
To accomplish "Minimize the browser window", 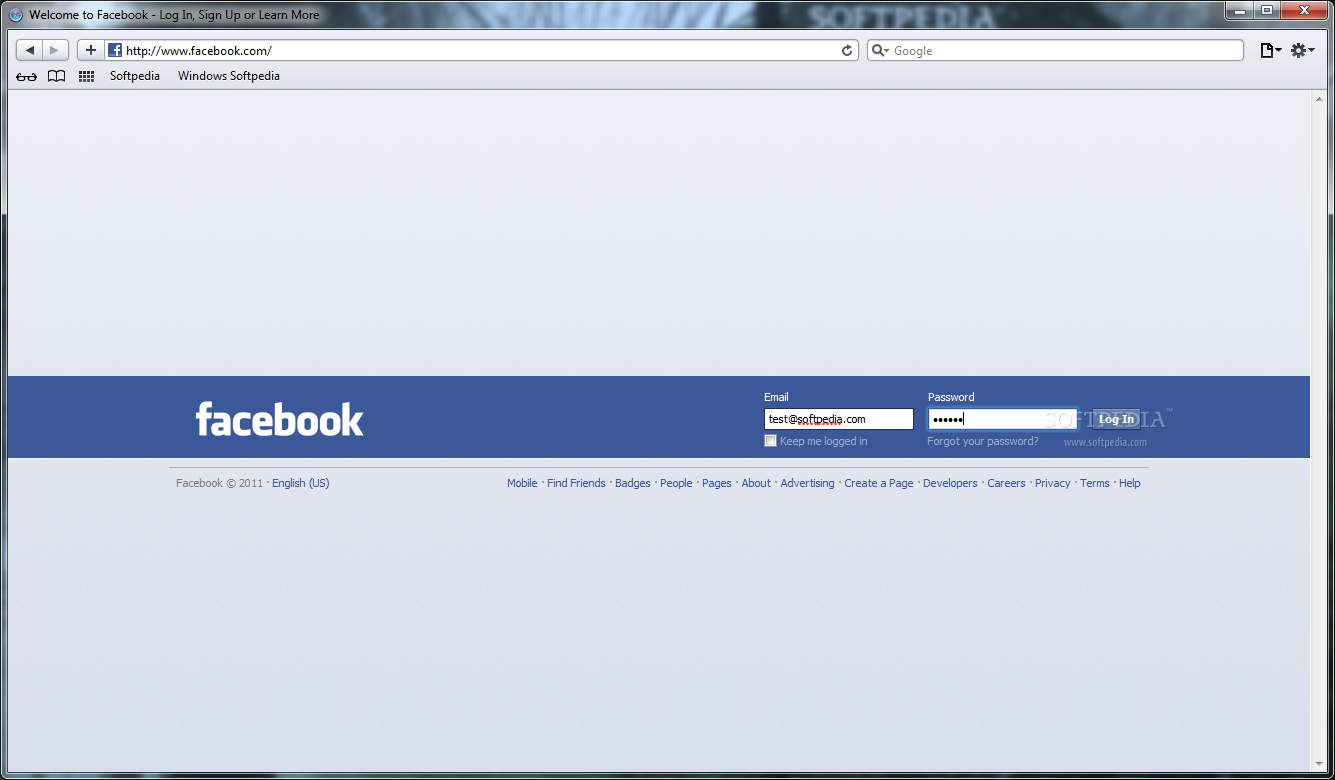I will 1240,10.
